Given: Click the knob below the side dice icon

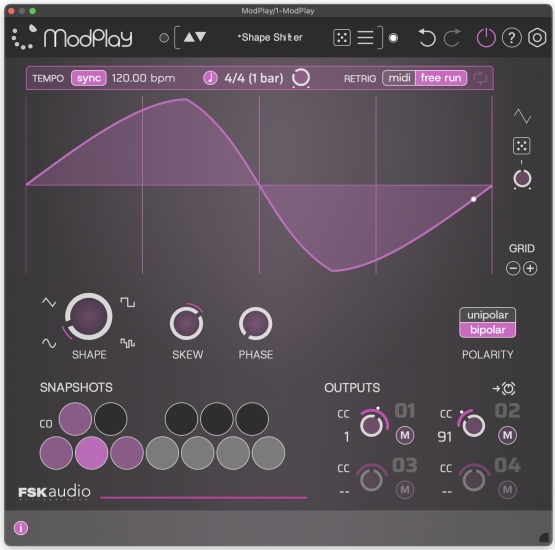Looking at the screenshot, I should pos(522,178).
